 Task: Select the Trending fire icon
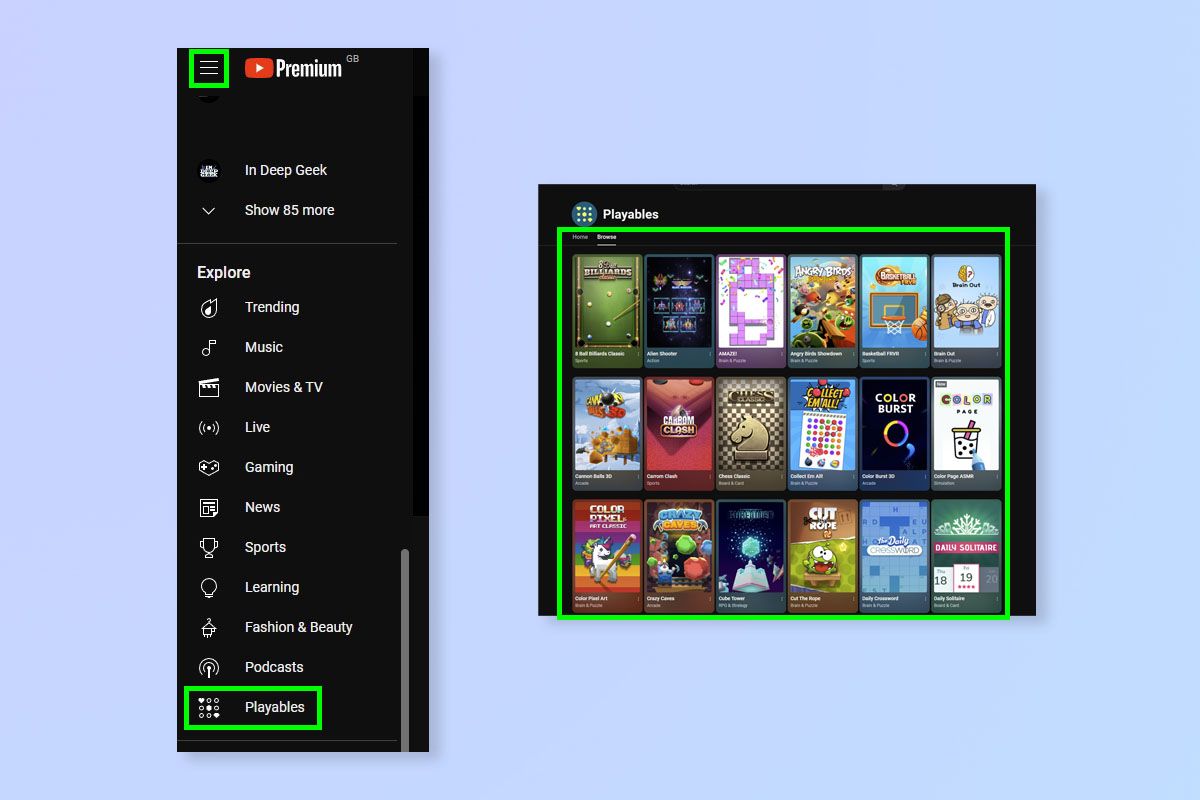pyautogui.click(x=208, y=307)
